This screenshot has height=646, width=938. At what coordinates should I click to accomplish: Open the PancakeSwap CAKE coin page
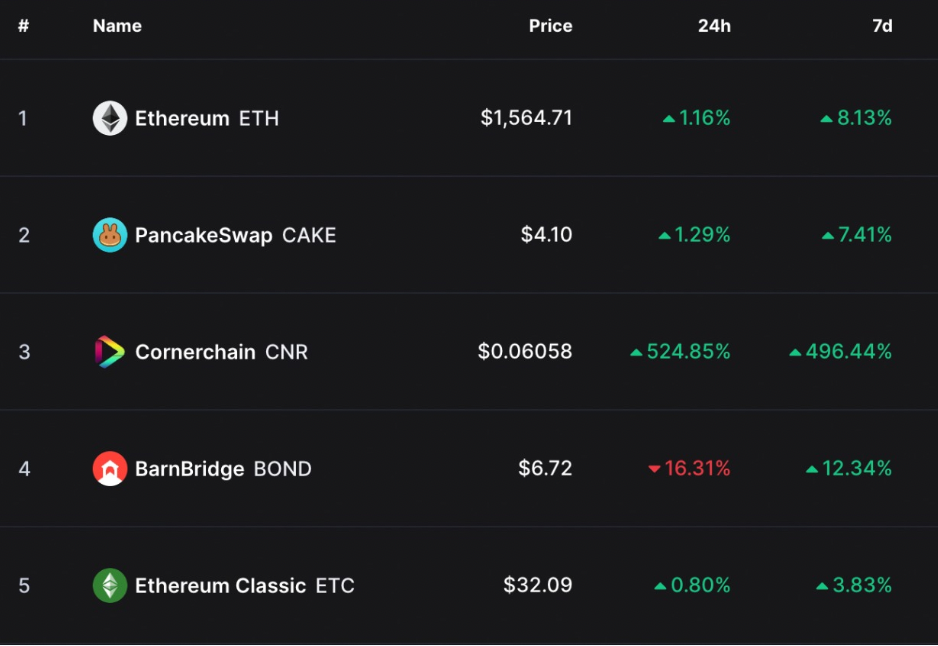[x=235, y=235]
